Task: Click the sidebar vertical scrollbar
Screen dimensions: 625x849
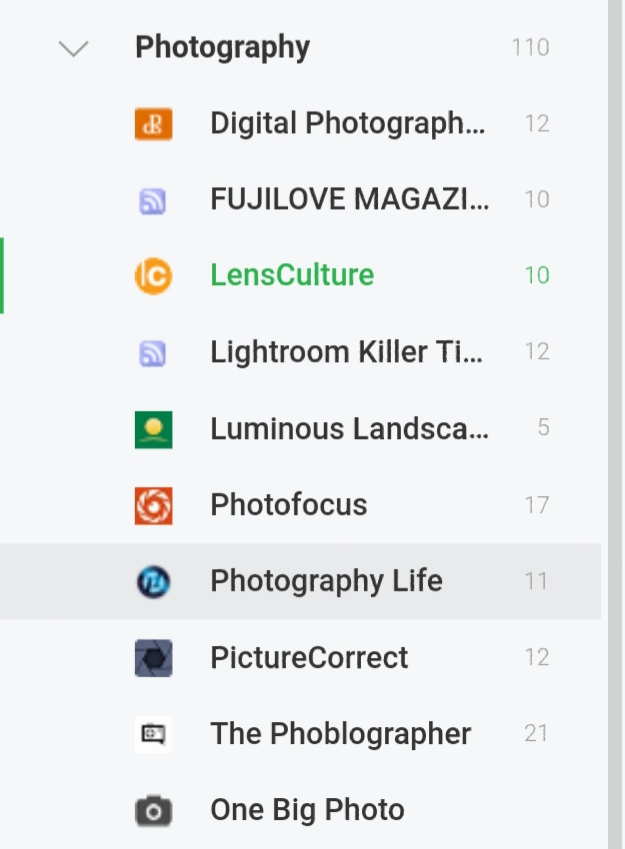Action: click(x=615, y=424)
